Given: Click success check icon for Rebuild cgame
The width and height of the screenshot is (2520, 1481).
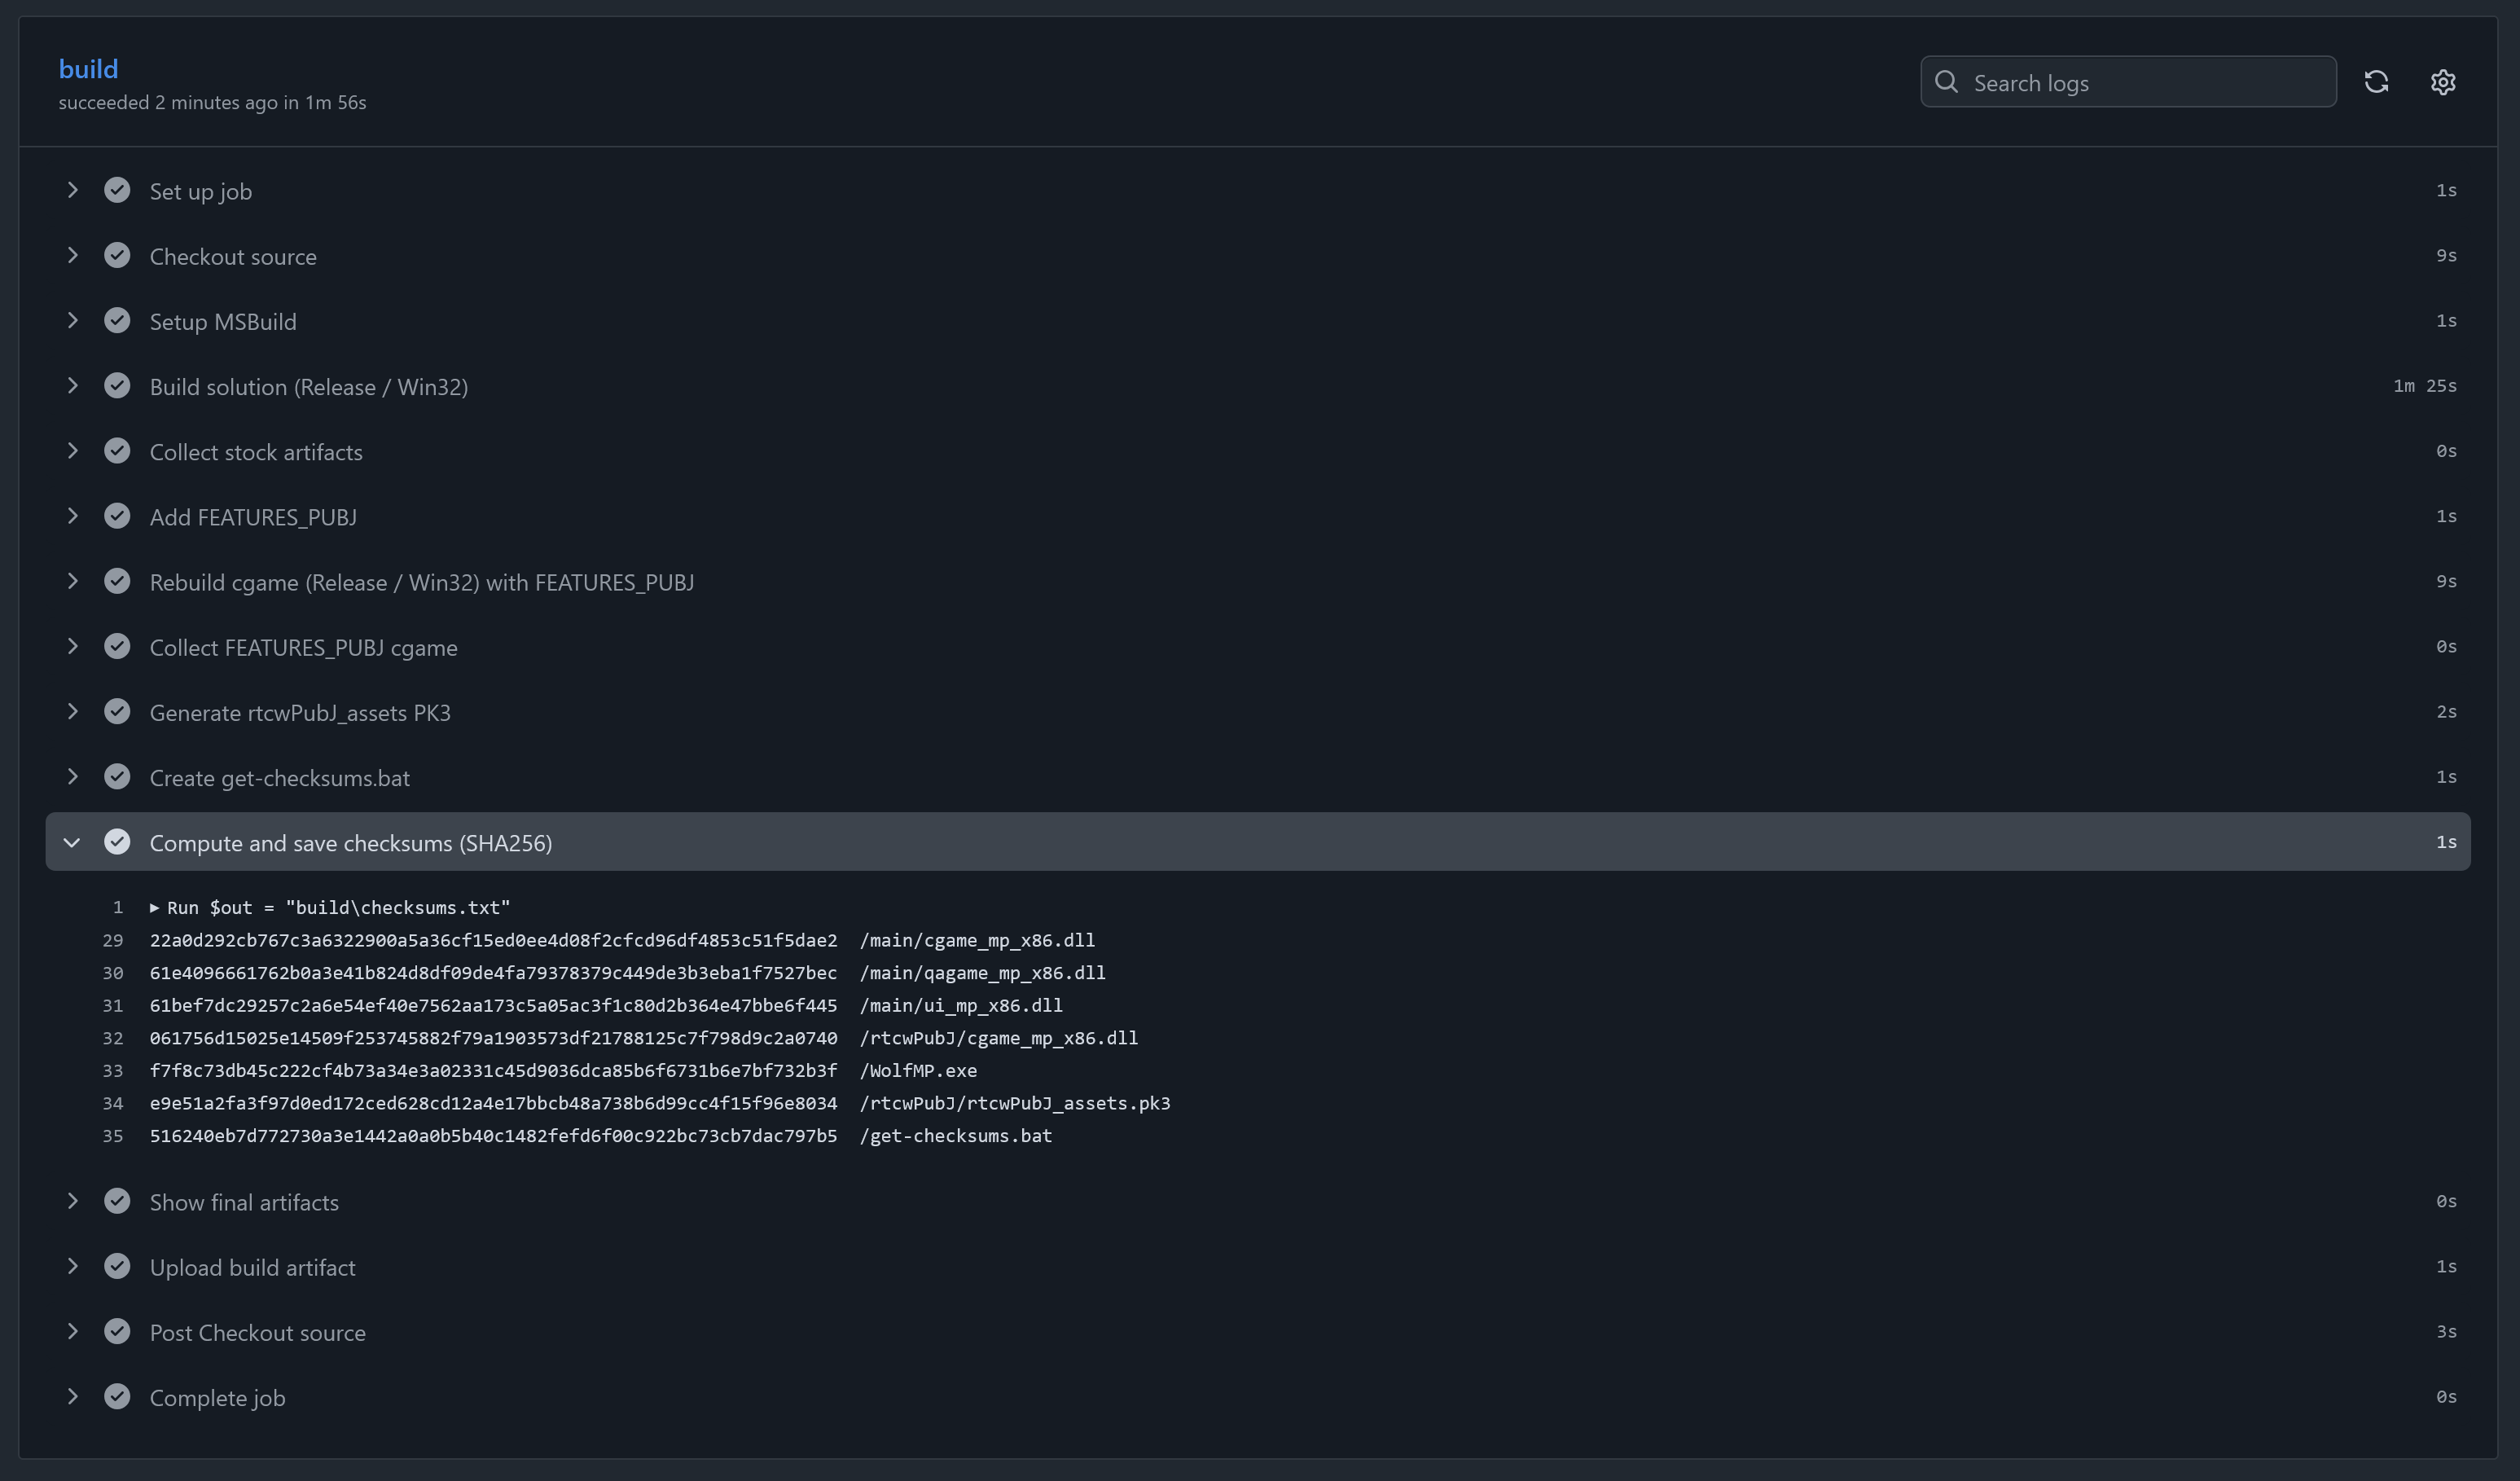Looking at the screenshot, I should tap(117, 581).
